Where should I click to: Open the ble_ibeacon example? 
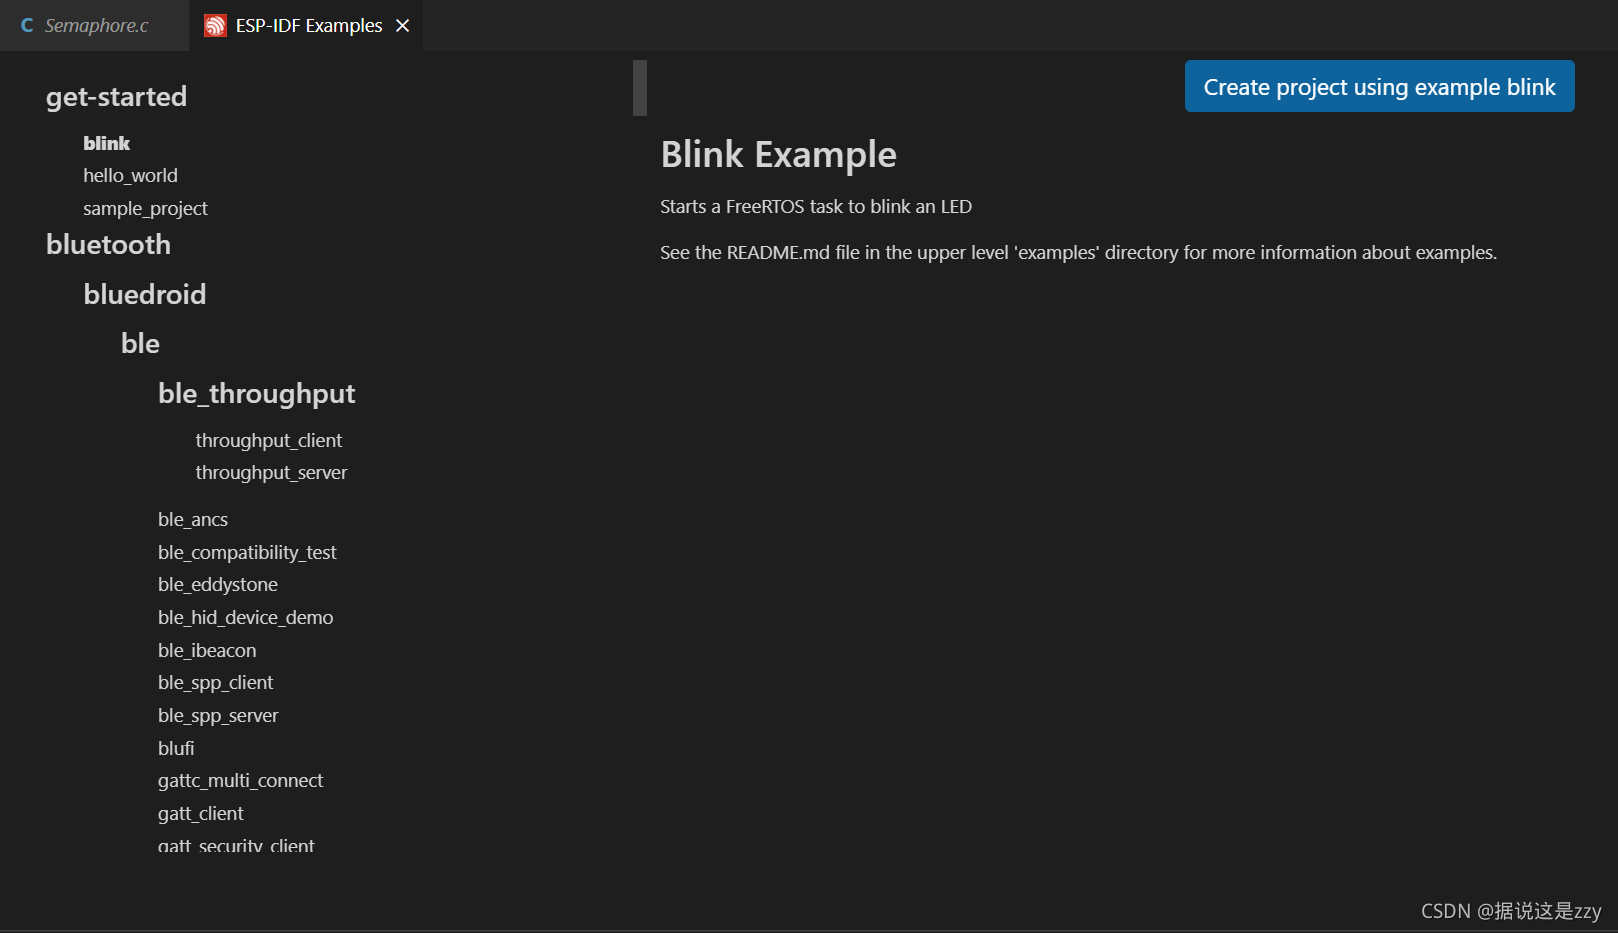point(207,650)
